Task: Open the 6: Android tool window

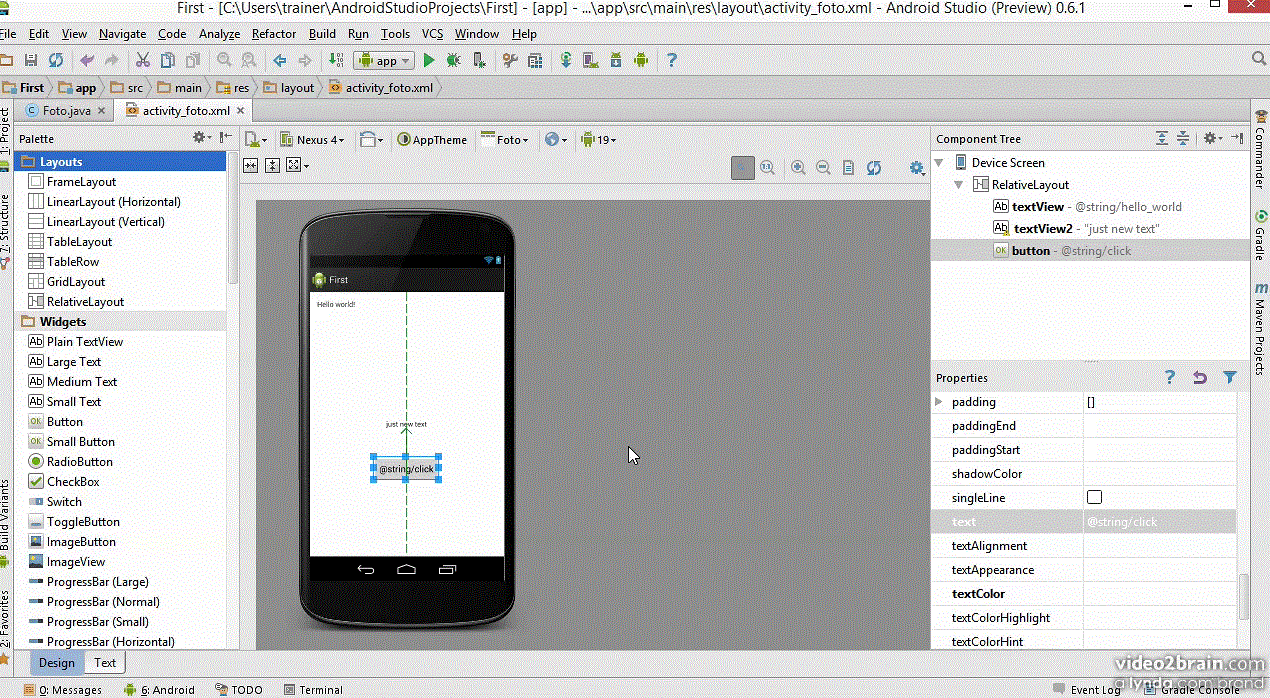Action: [159, 689]
